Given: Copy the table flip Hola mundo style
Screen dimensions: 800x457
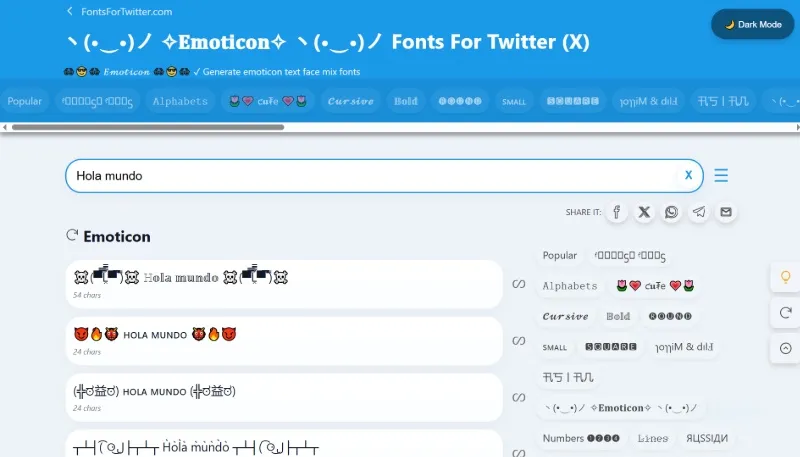Looking at the screenshot, I should tap(284, 444).
